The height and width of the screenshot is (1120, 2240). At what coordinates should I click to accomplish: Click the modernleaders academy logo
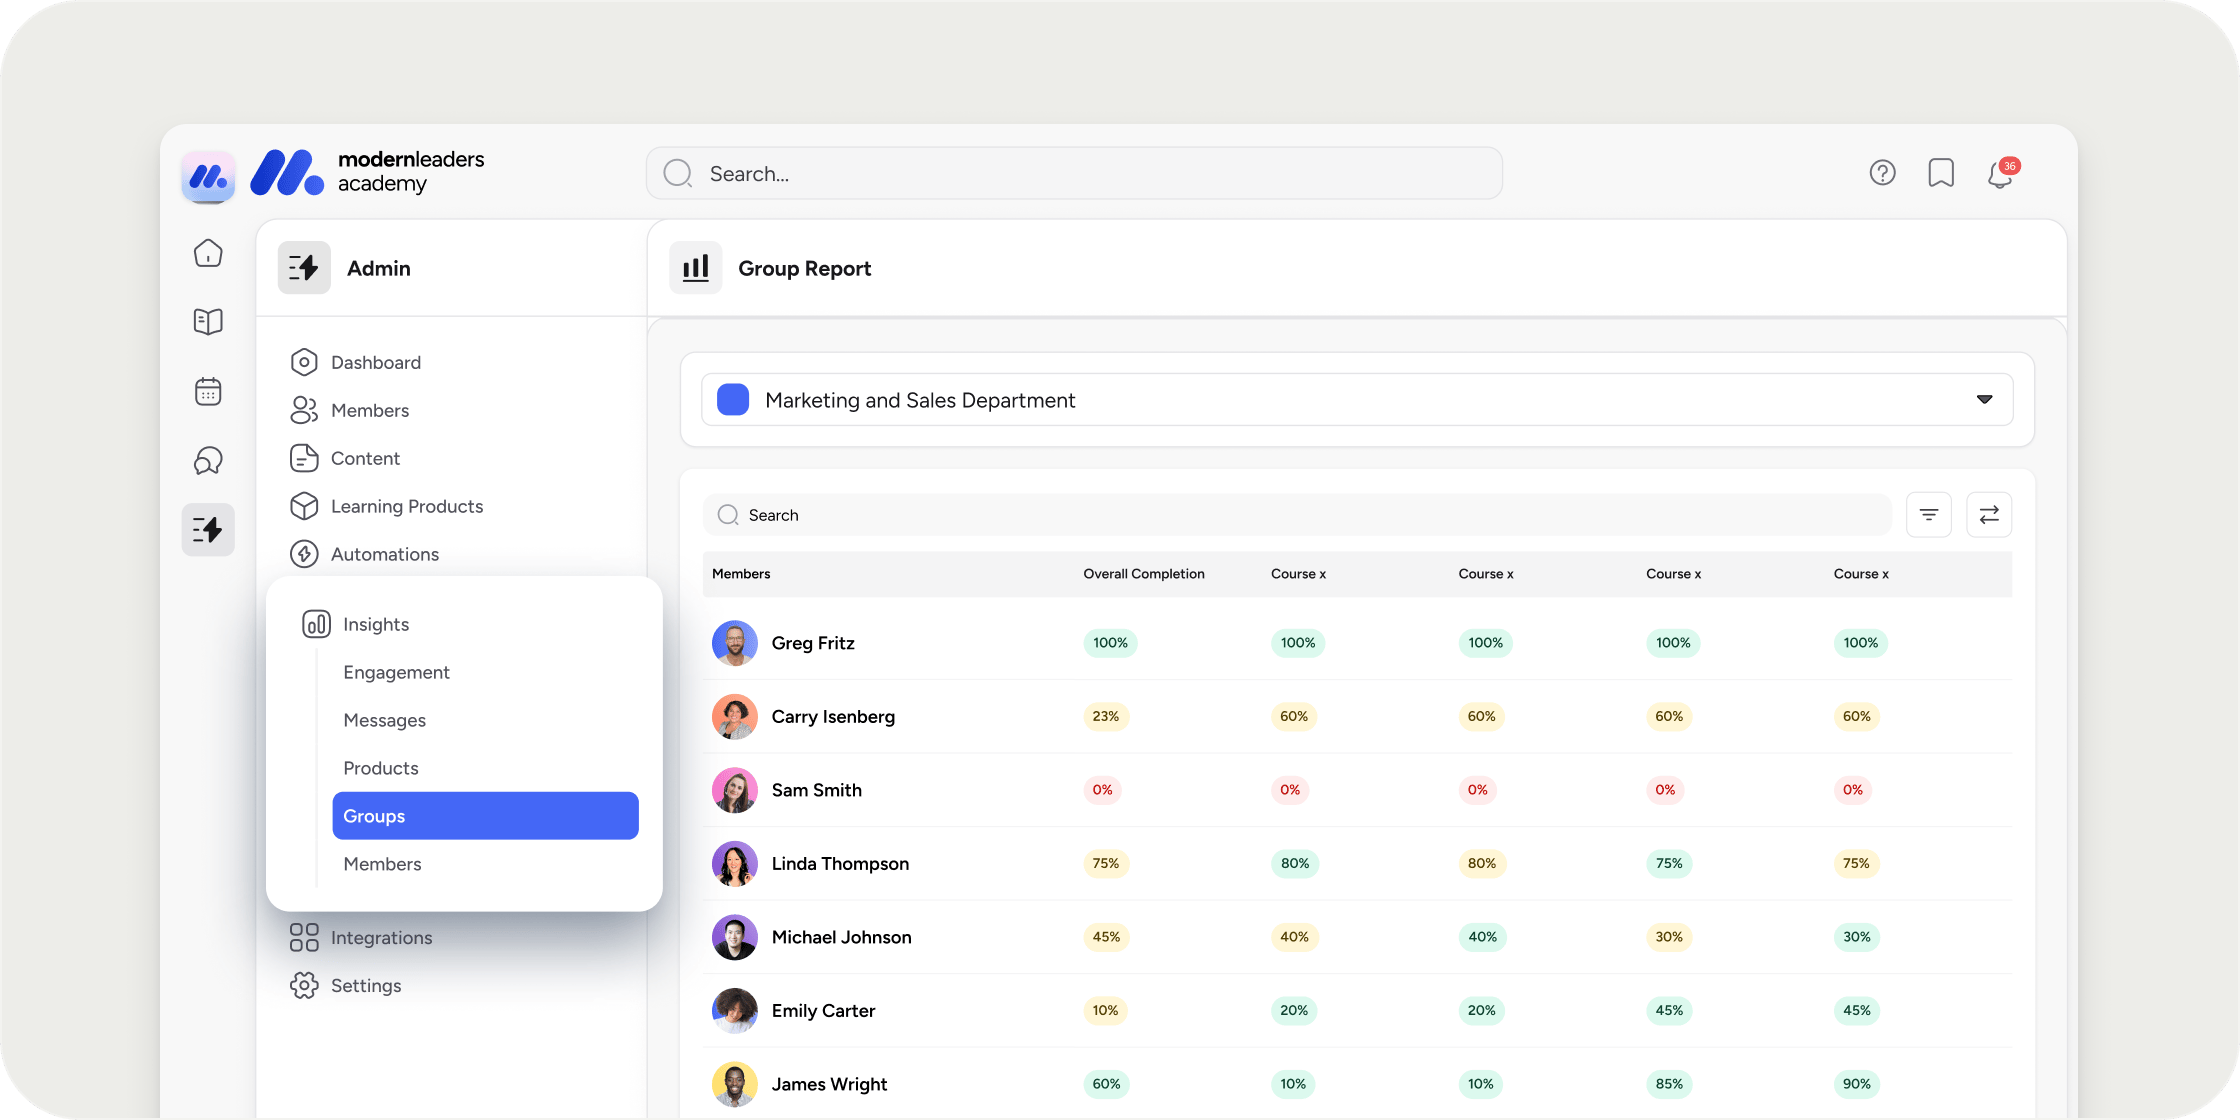367,172
